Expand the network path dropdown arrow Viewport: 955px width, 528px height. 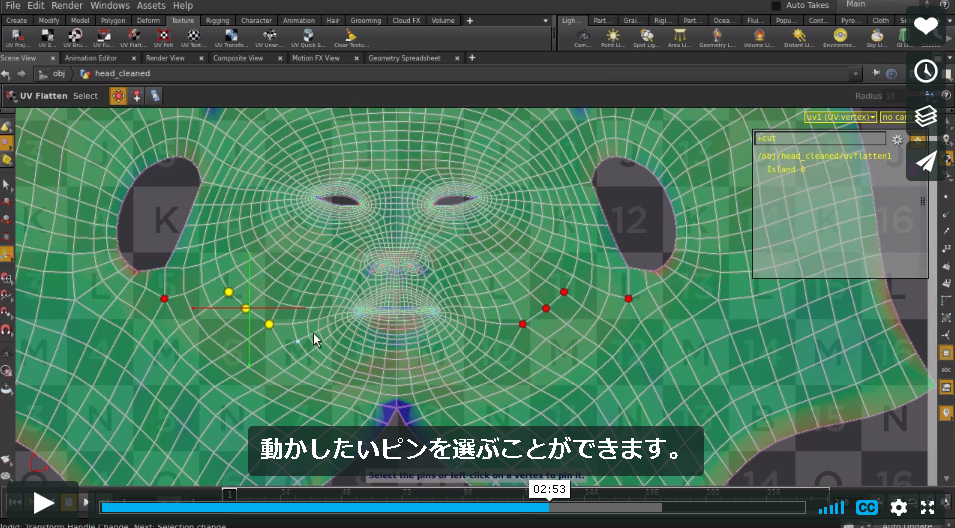click(x=855, y=74)
